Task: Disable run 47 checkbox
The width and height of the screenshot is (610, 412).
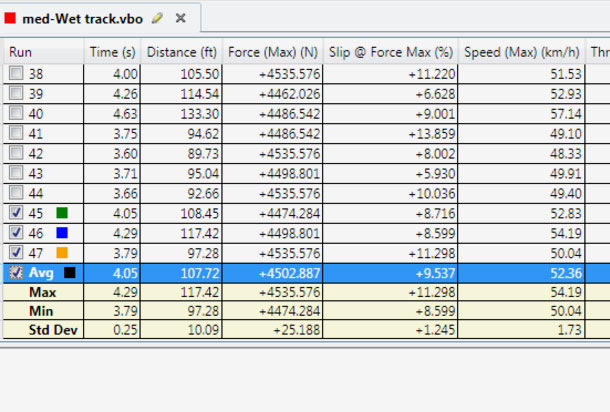Action: (16, 252)
